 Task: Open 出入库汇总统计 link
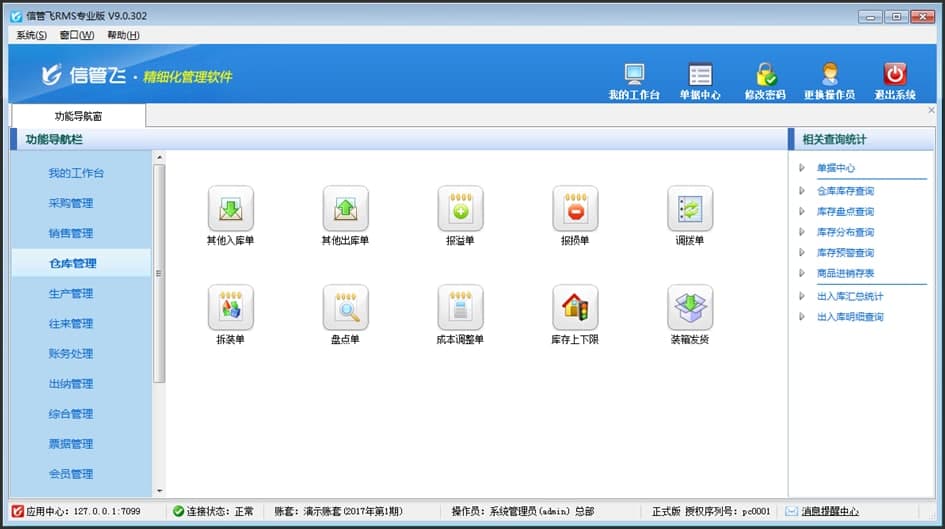tap(850, 296)
